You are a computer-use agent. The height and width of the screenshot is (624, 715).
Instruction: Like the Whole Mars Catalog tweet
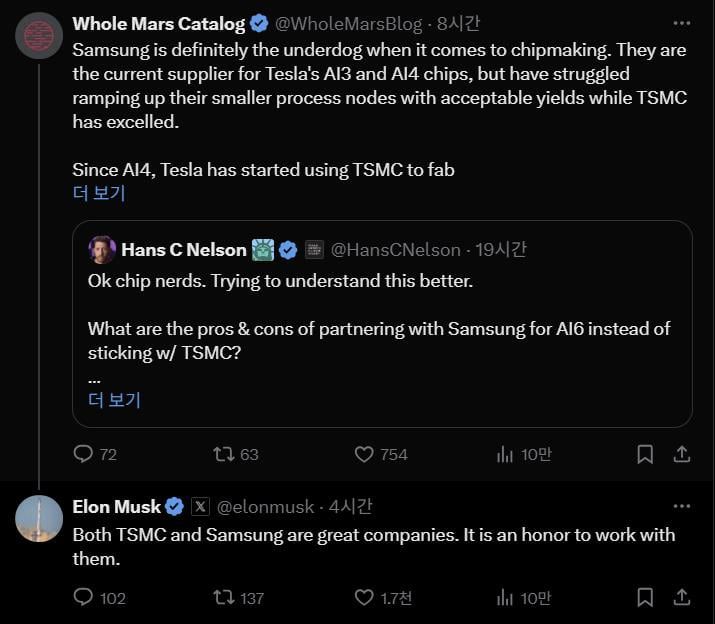(x=365, y=454)
